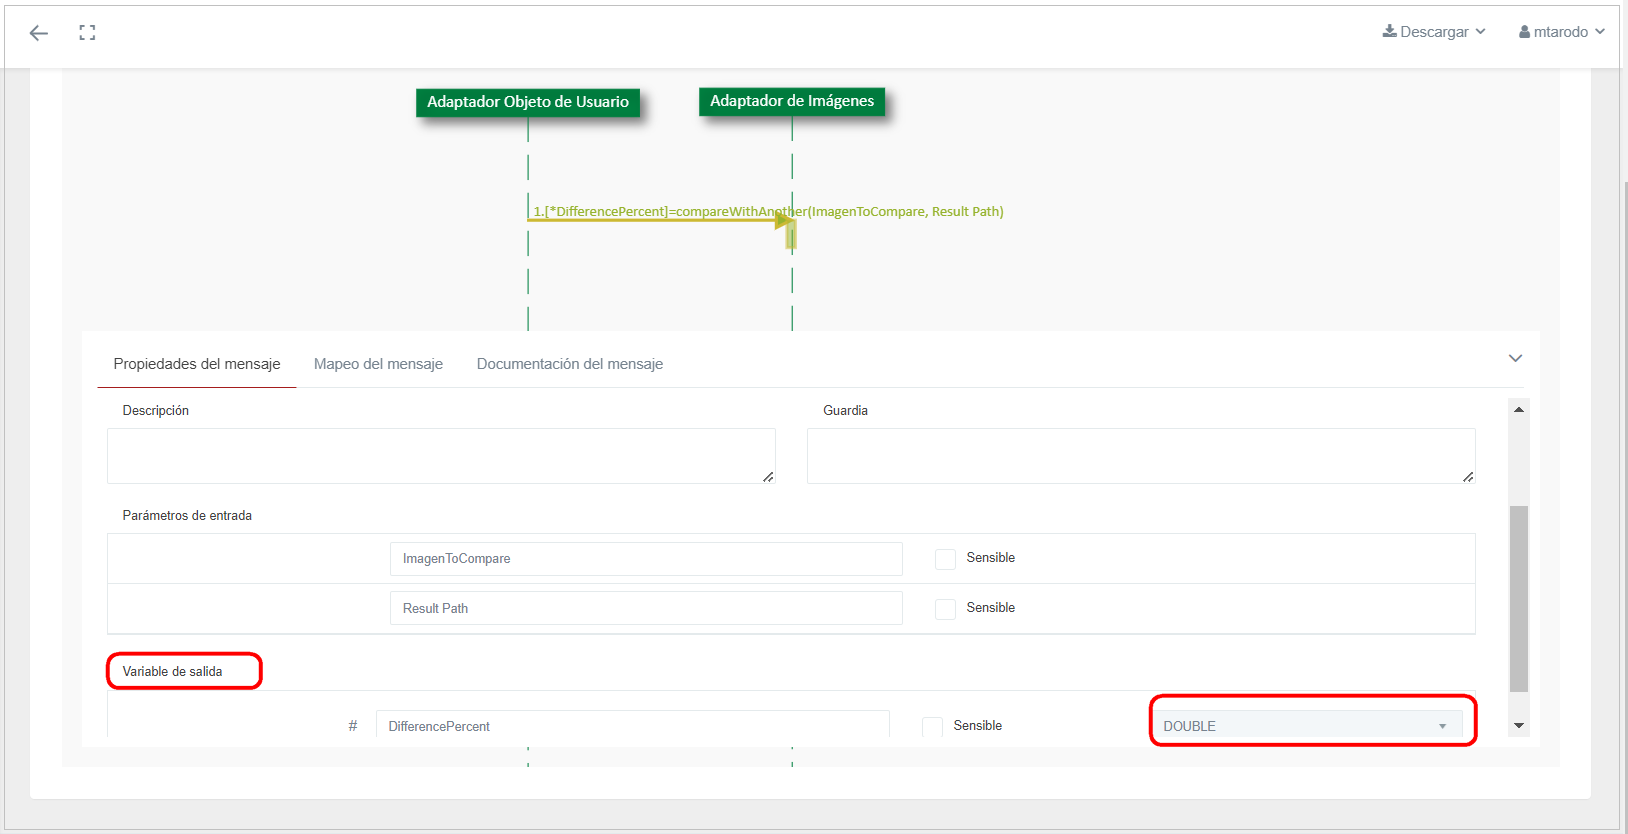The height and width of the screenshot is (834, 1628).
Task: Toggle the fullscreen expand icon
Action: tap(87, 33)
